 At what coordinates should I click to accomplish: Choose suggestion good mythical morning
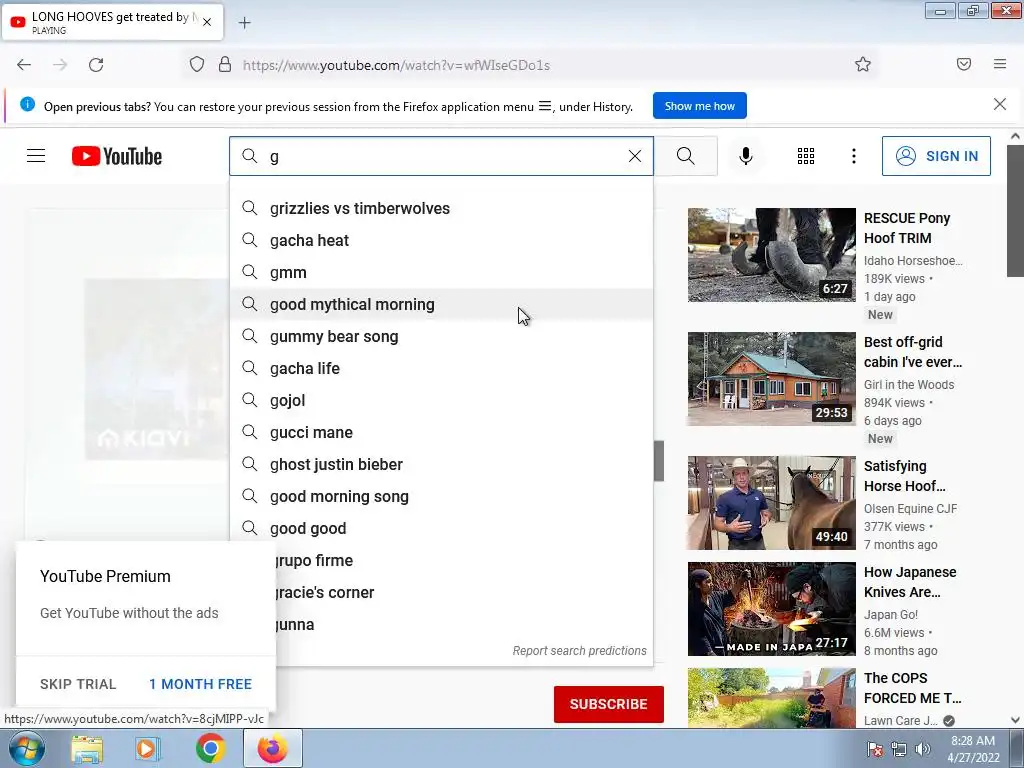tap(441, 304)
